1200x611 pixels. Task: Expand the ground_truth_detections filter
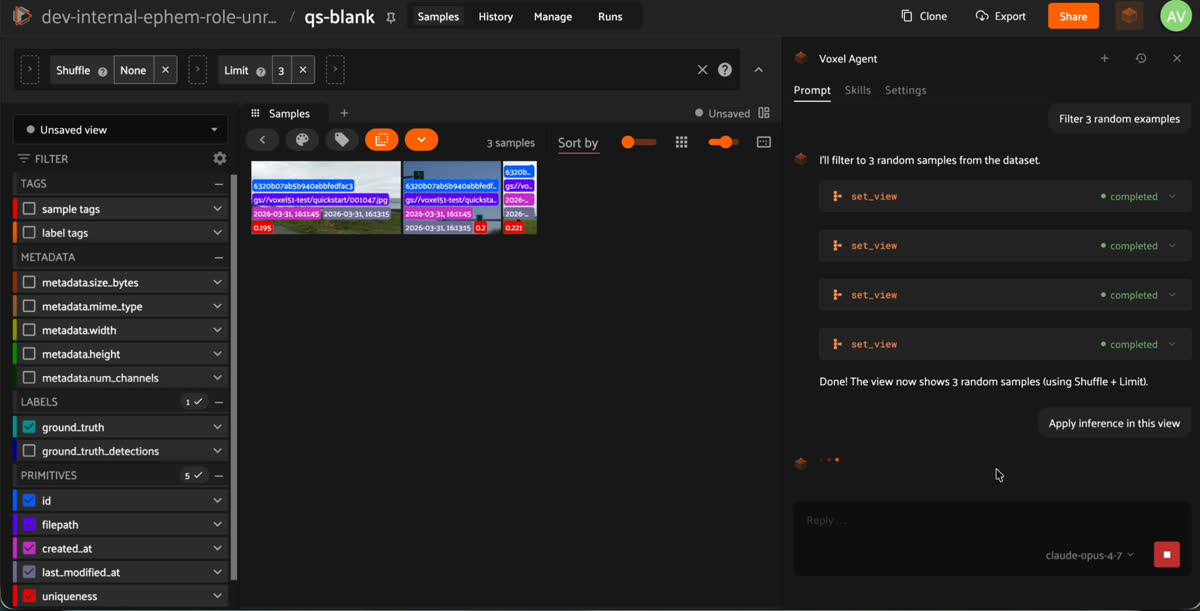[x=217, y=451]
